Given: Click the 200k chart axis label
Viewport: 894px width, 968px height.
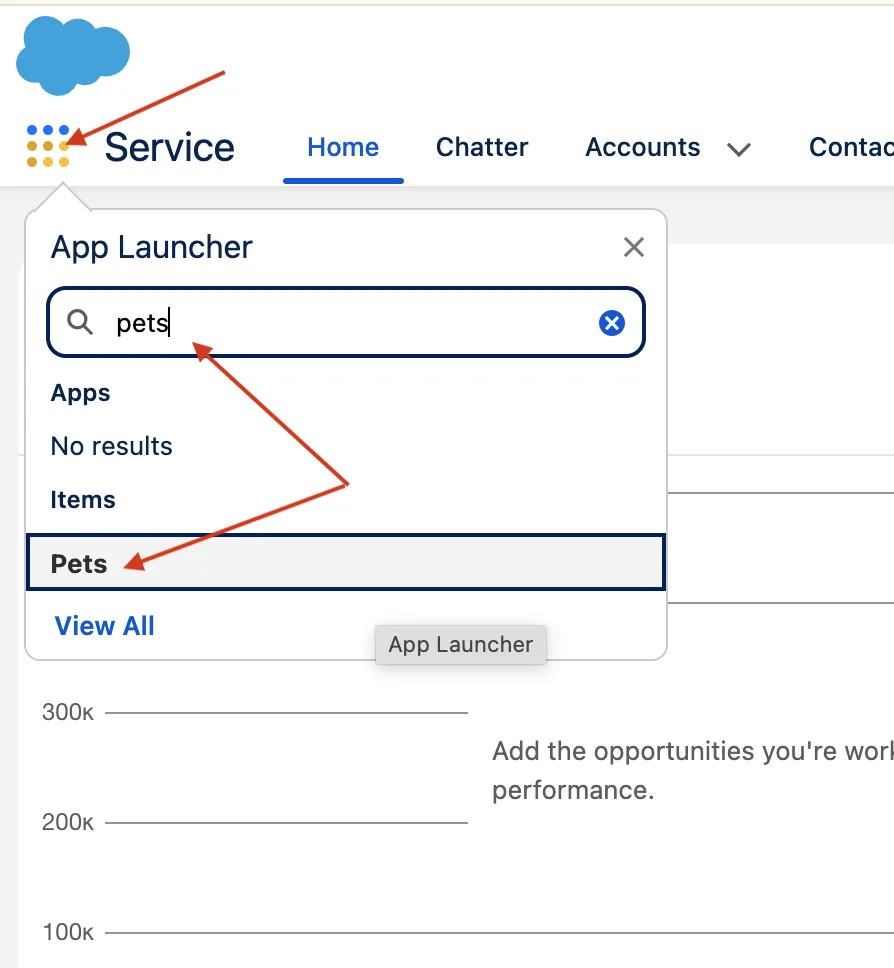Looking at the screenshot, I should pos(68,822).
